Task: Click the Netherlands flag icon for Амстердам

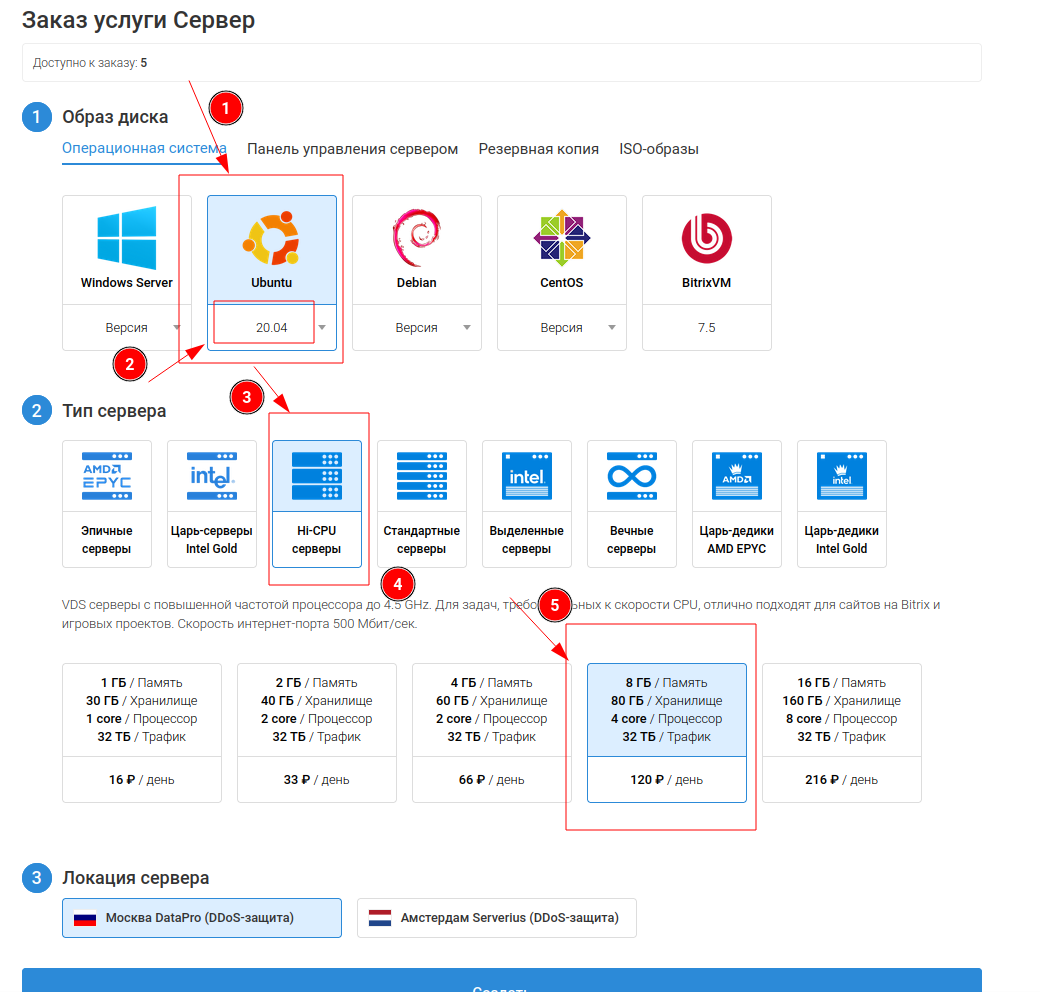Action: 379,918
